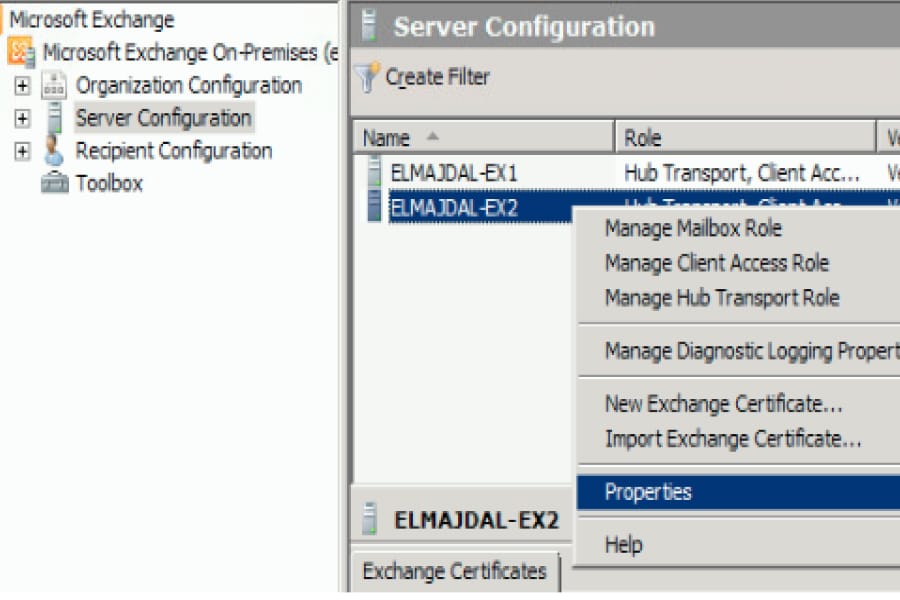The width and height of the screenshot is (900, 600).
Task: Open Manage Diagnostic Logging Properties
Action: click(x=752, y=351)
